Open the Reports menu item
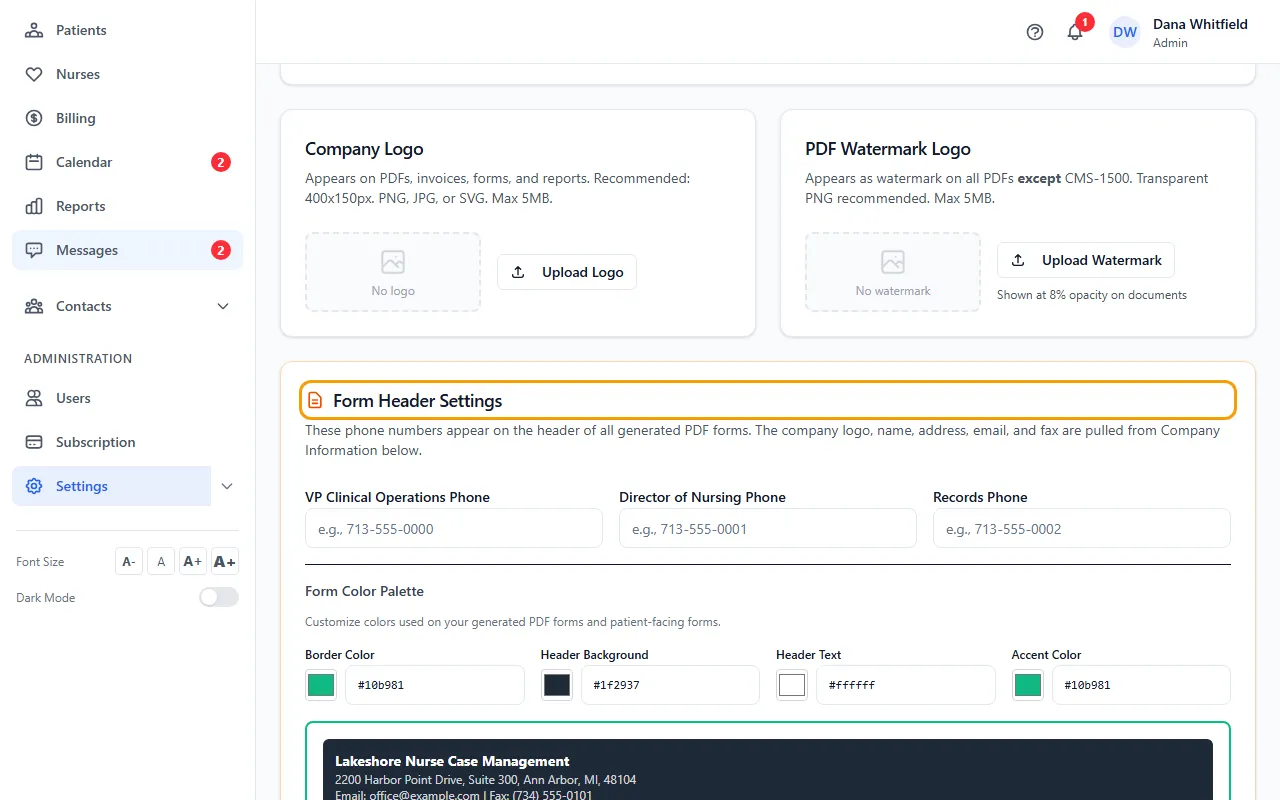This screenshot has height=800, width=1280. (x=127, y=206)
